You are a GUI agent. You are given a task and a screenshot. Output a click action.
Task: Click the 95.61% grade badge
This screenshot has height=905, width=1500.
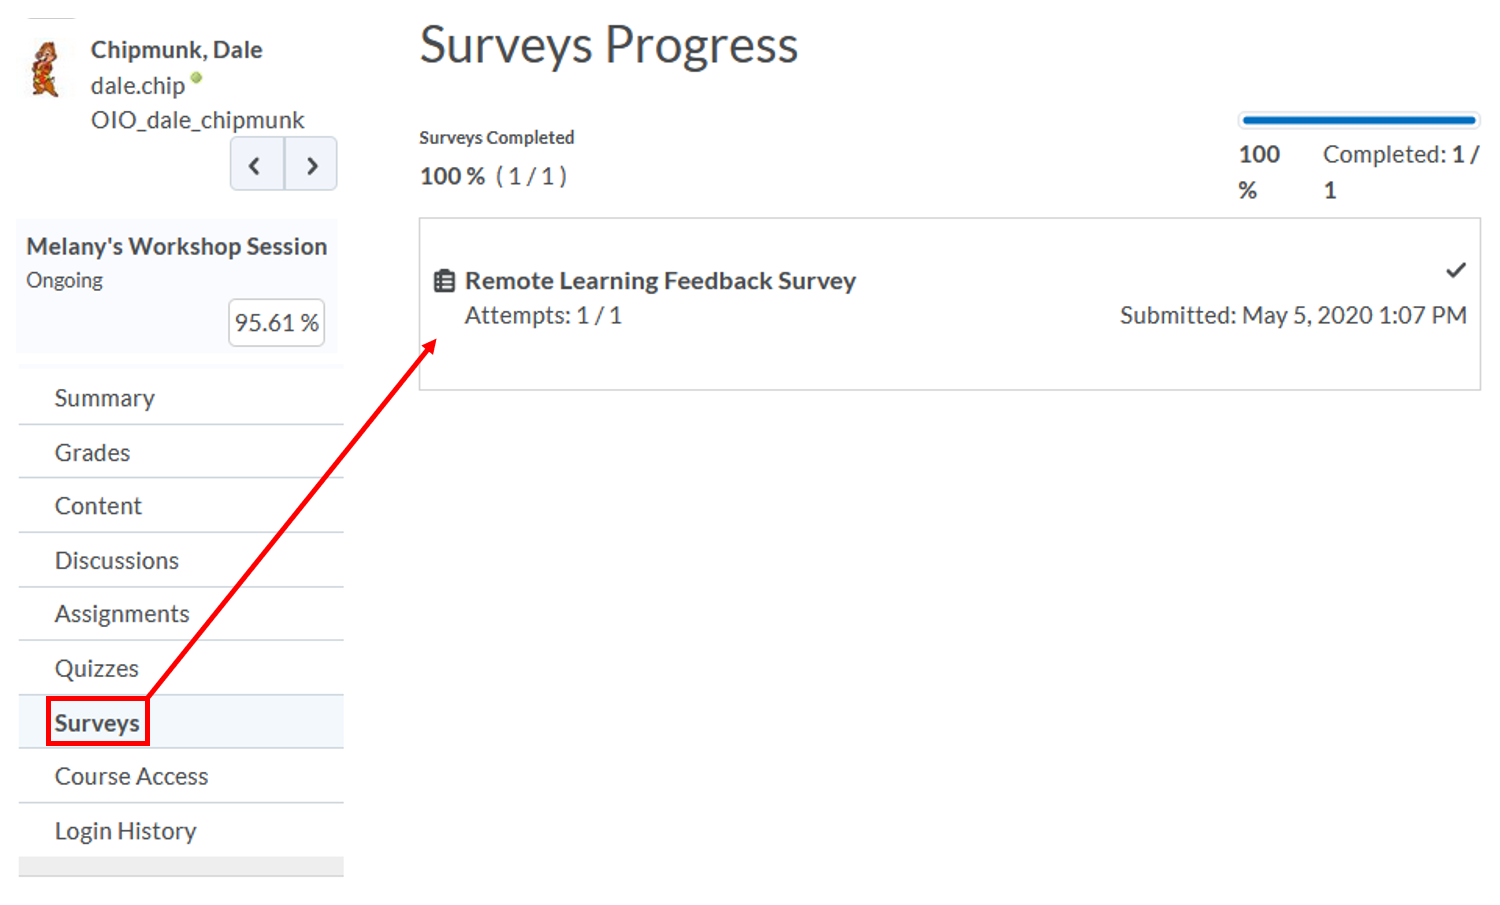pyautogui.click(x=276, y=322)
